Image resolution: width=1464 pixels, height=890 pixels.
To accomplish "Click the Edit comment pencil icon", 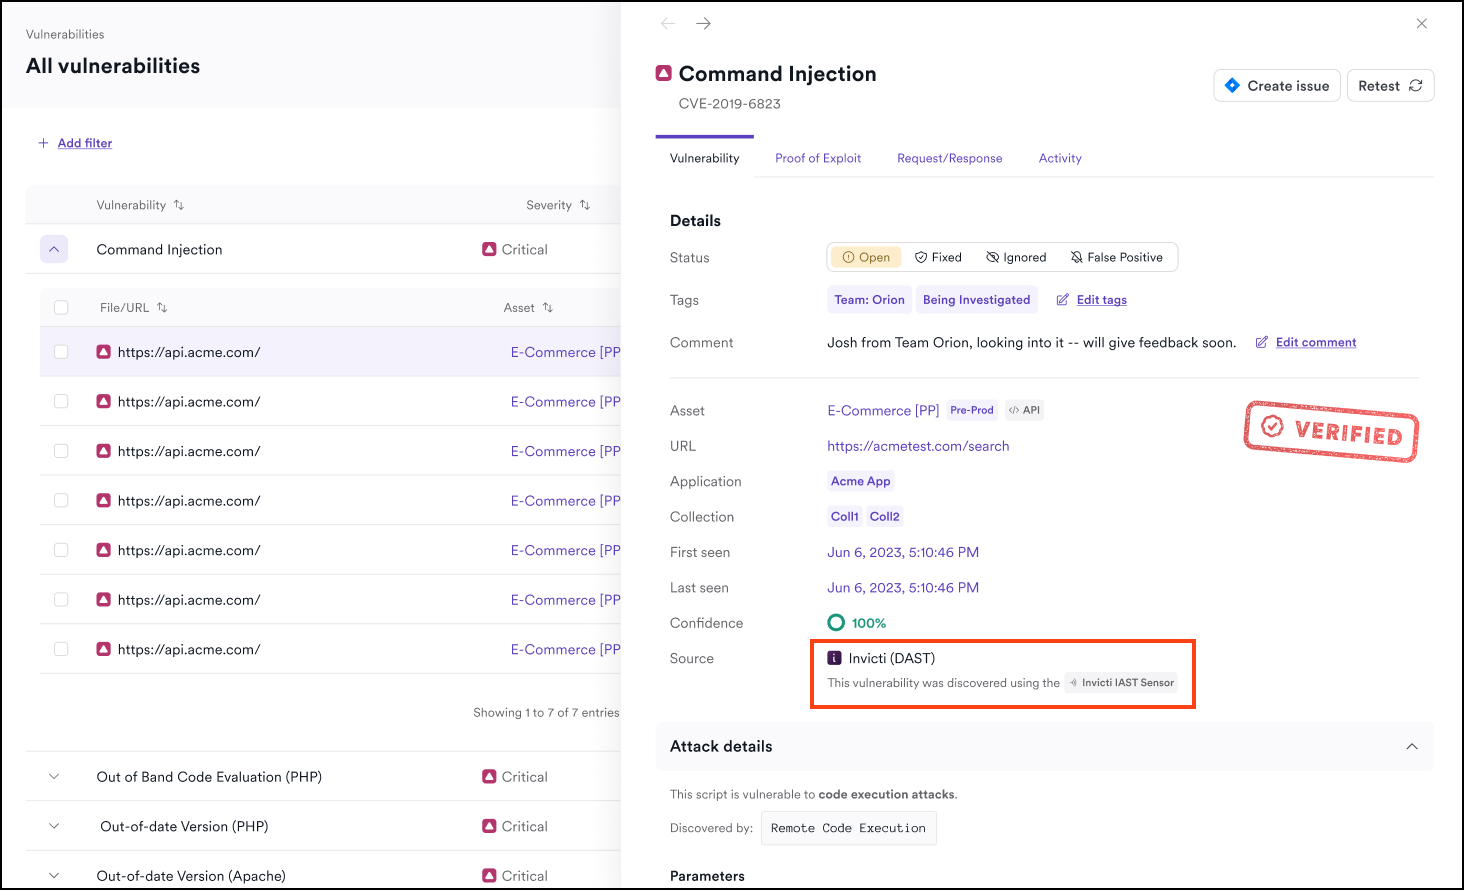I will tap(1262, 342).
